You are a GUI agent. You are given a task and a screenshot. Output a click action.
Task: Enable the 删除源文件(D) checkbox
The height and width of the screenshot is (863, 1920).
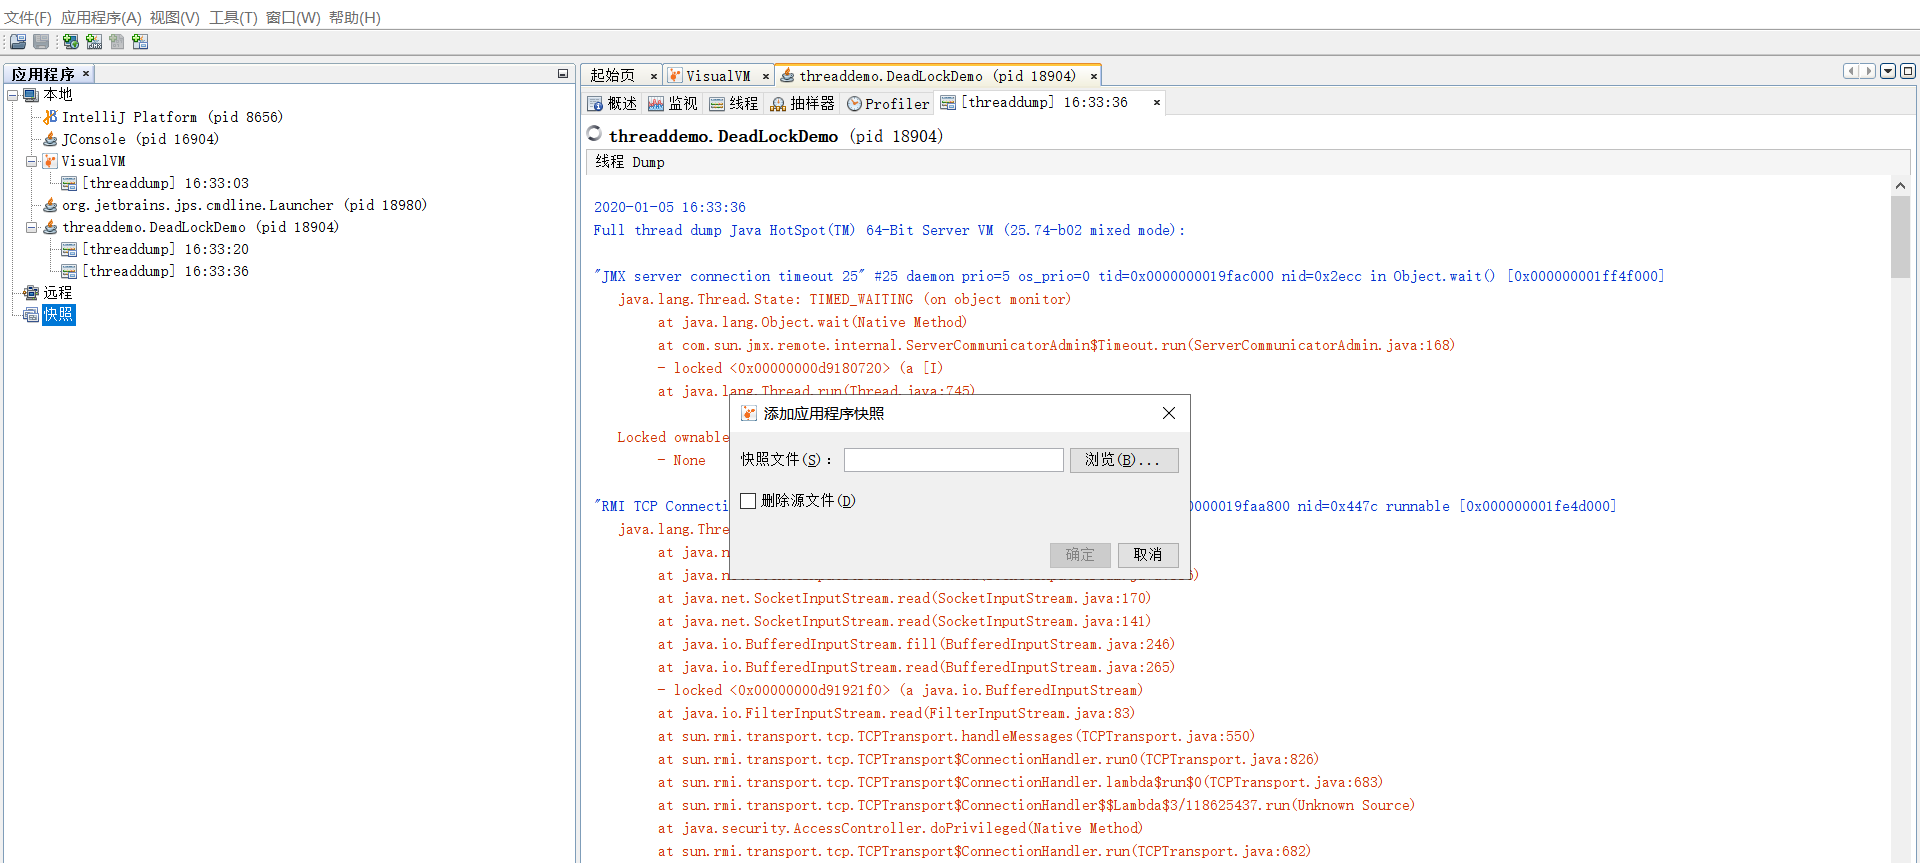[748, 501]
